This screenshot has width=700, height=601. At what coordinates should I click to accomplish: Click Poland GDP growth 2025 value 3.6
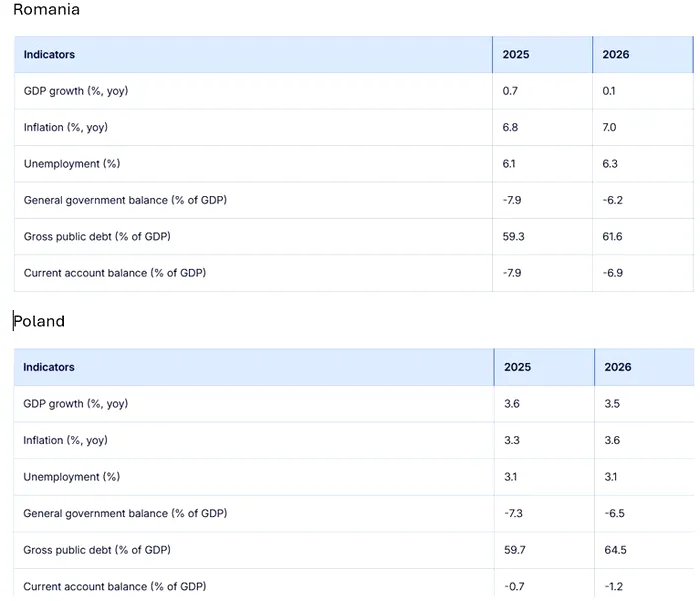[x=512, y=404]
